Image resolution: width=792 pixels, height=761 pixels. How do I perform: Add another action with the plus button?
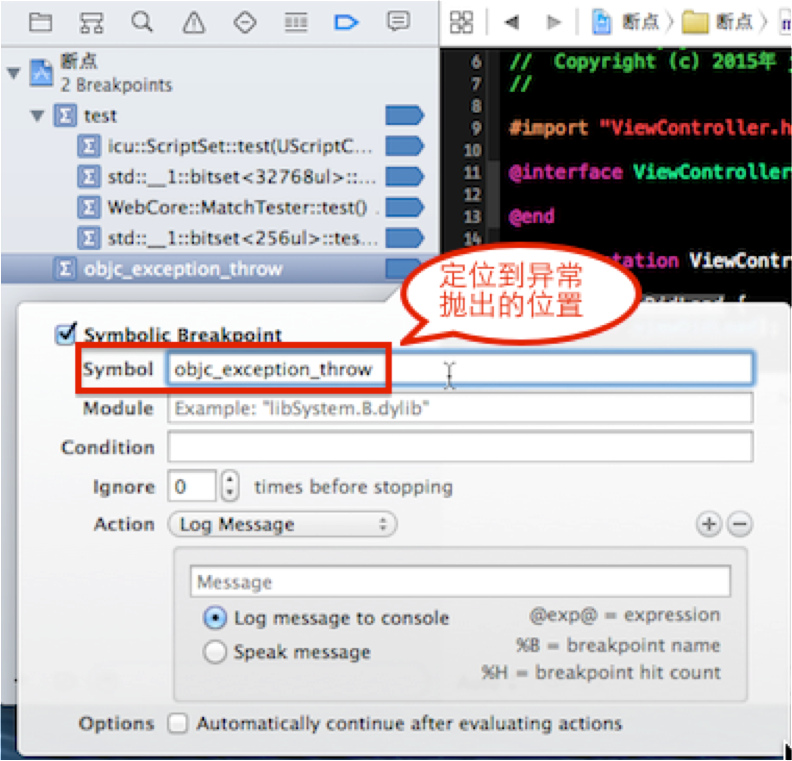(709, 524)
